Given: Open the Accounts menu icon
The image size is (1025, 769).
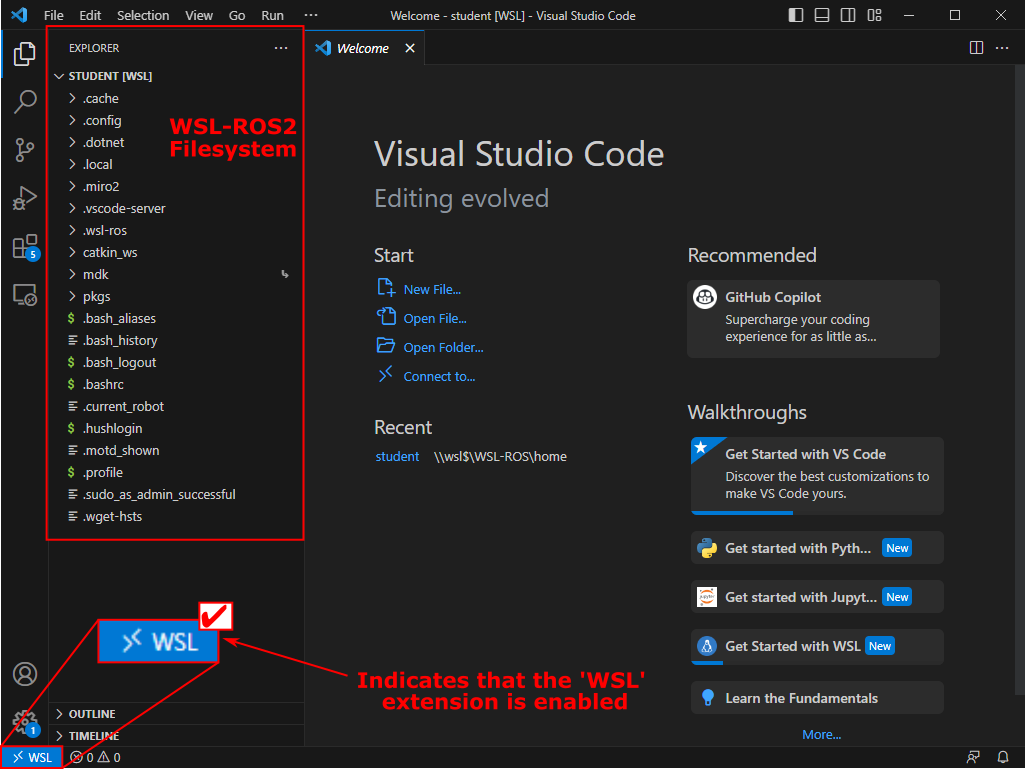Looking at the screenshot, I should [x=25, y=674].
